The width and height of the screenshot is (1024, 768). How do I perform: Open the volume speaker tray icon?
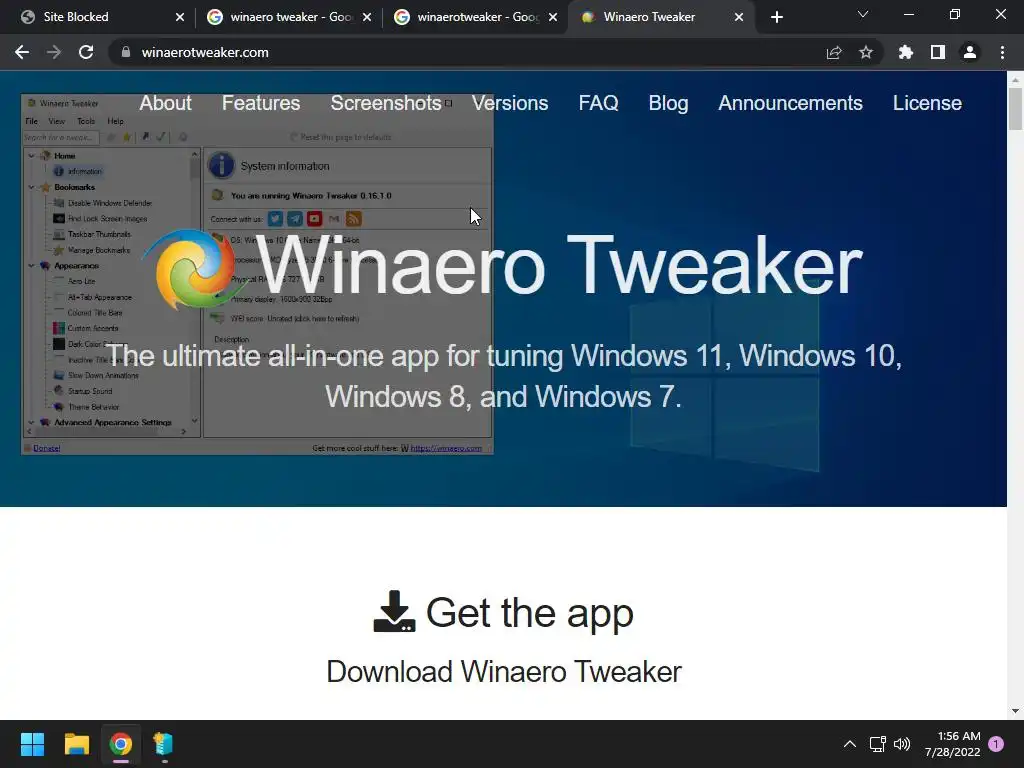pos(902,744)
